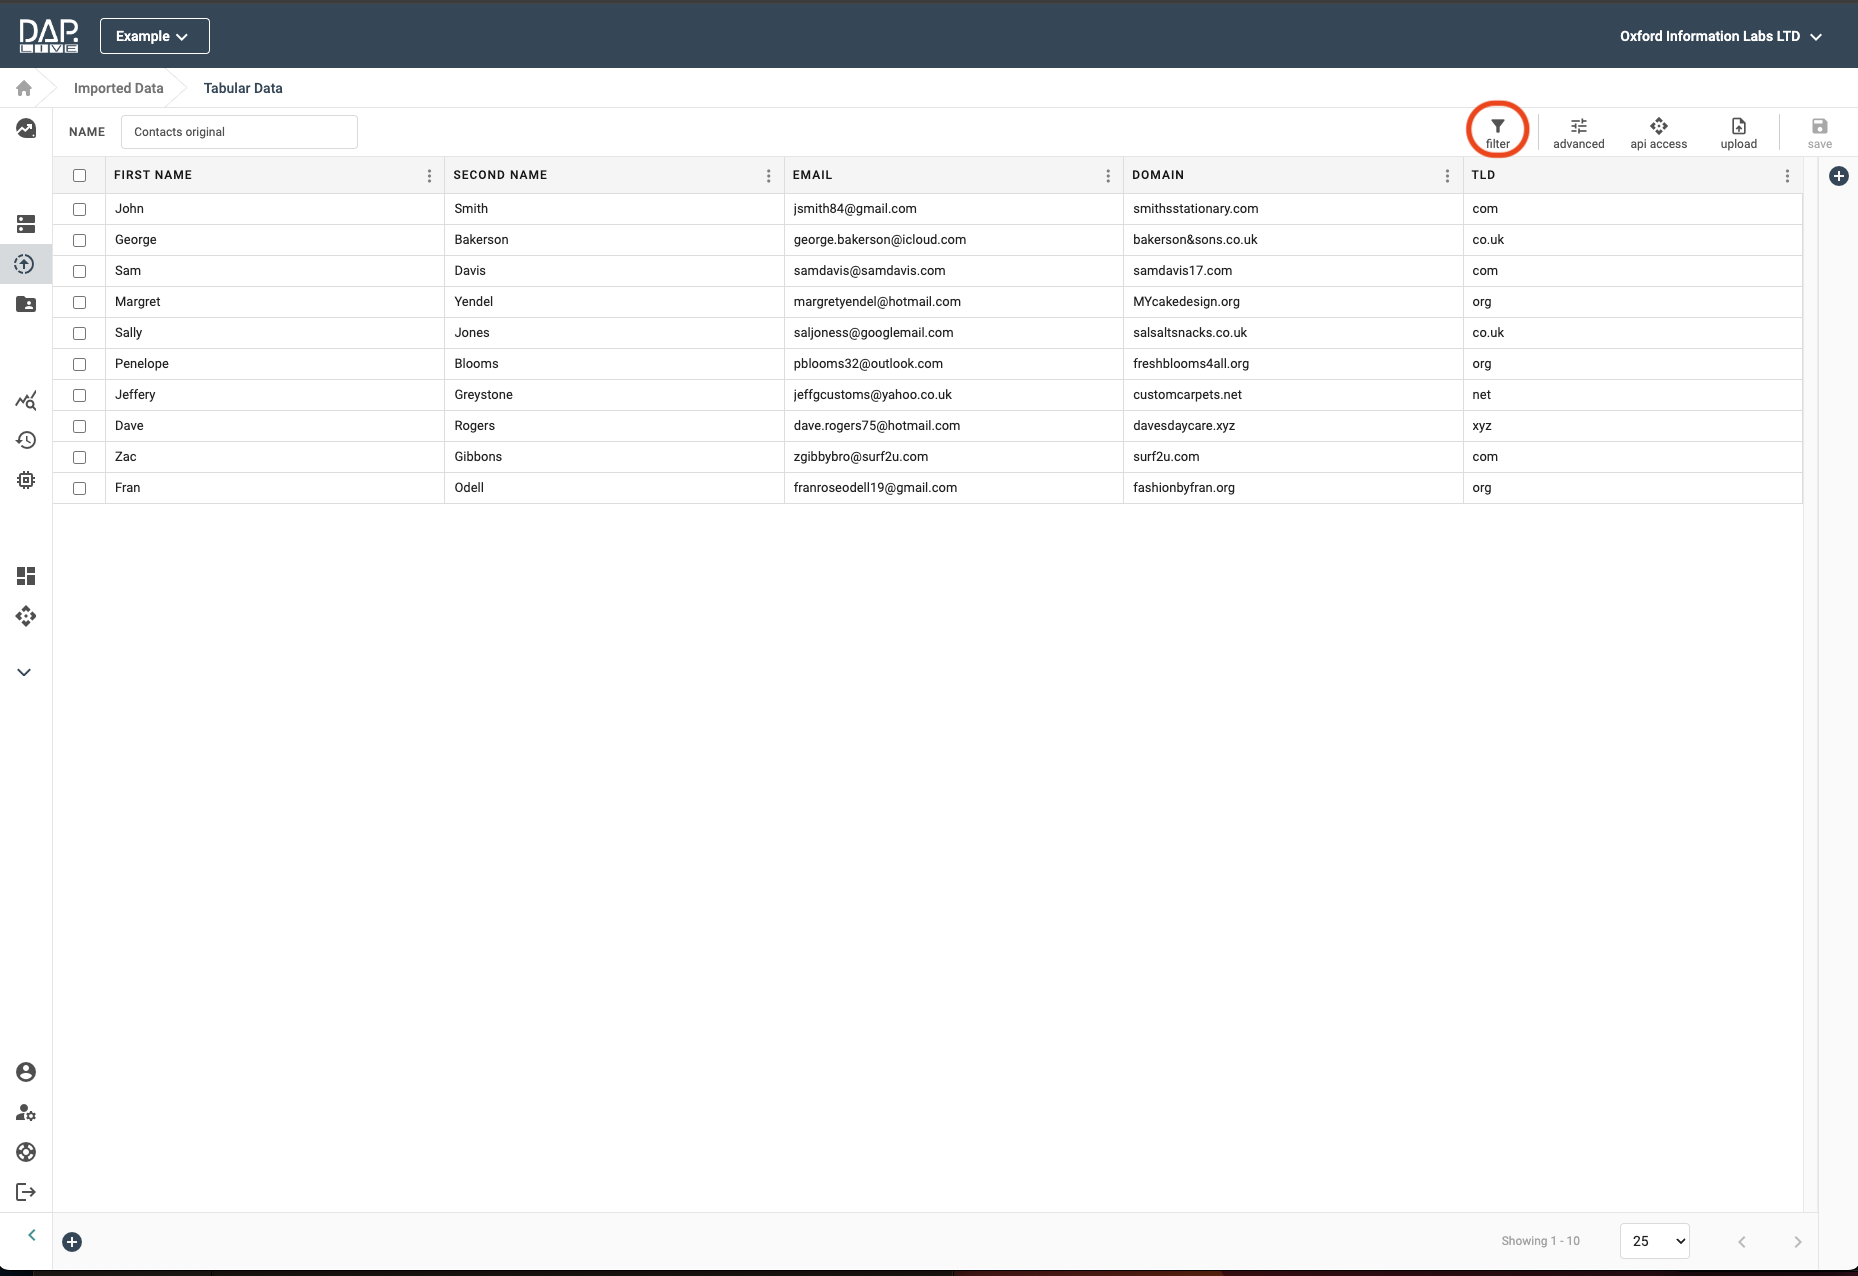Check the box for Penelope Blooms row
1858x1276 pixels.
tap(80, 364)
